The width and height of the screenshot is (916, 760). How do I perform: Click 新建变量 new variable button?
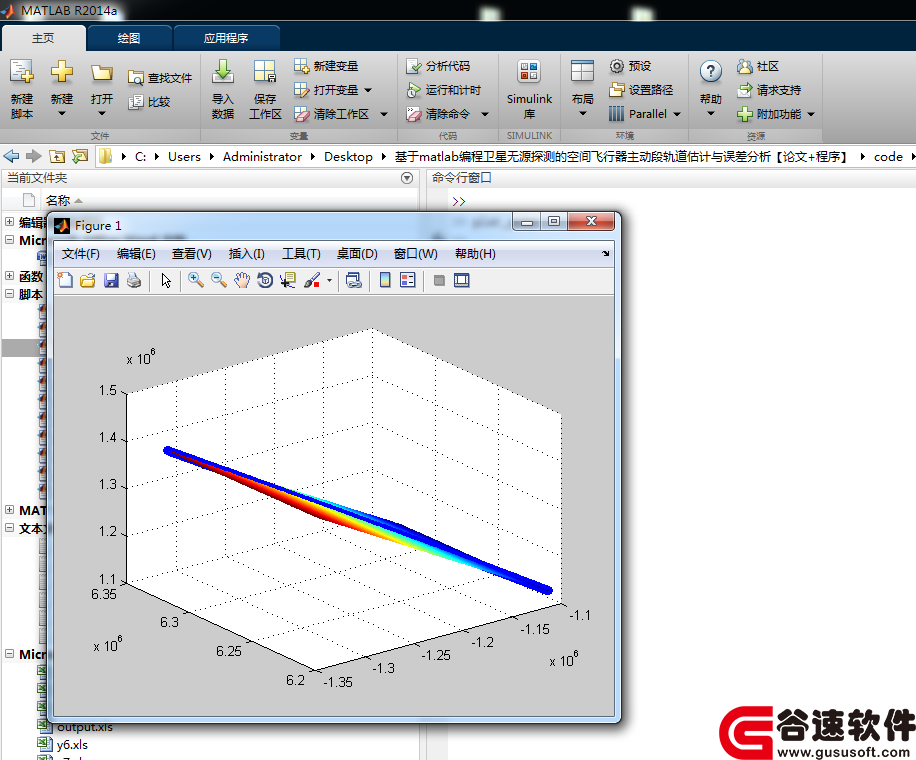(x=326, y=66)
